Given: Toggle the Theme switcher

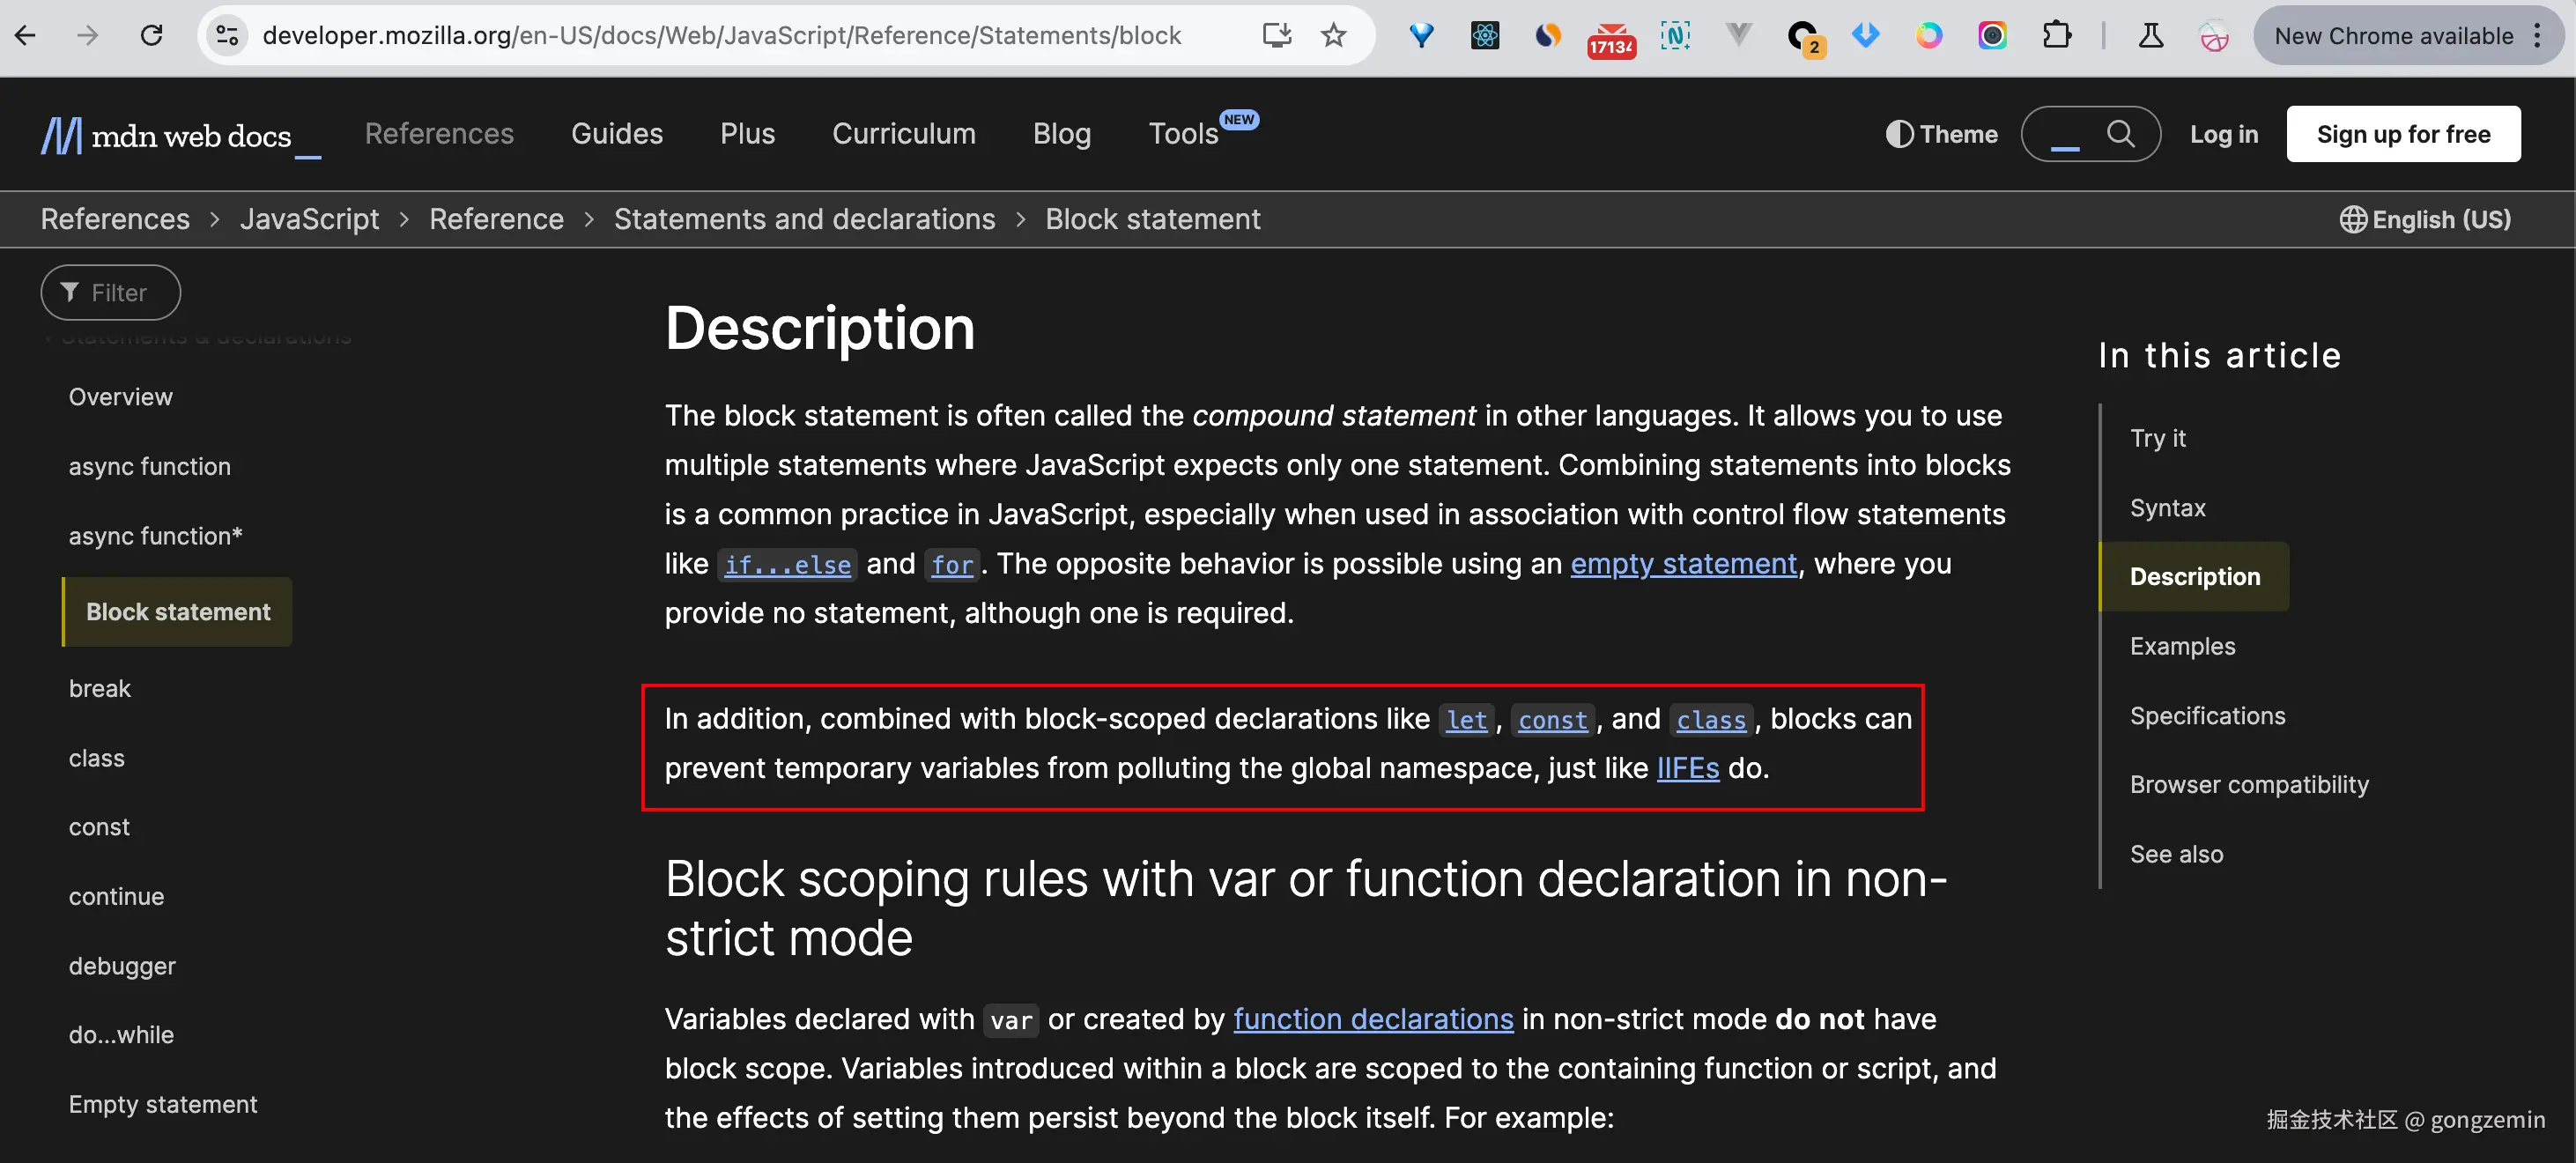Looking at the screenshot, I should tap(1941, 134).
